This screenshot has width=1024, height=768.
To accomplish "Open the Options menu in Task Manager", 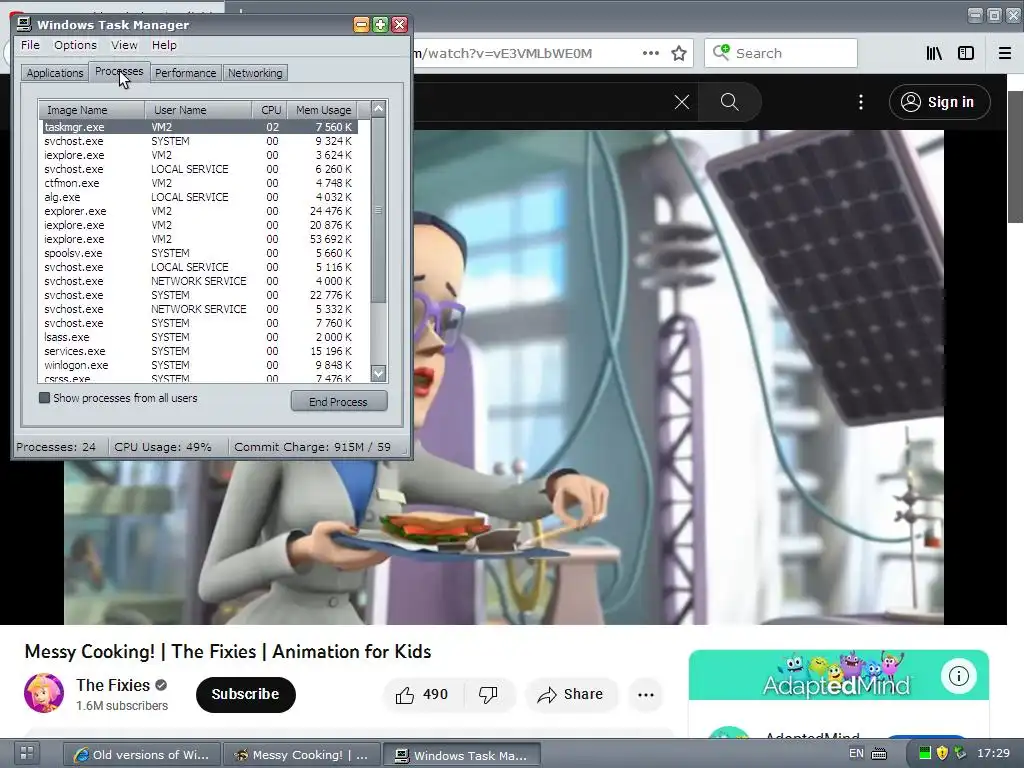I will pyautogui.click(x=75, y=45).
